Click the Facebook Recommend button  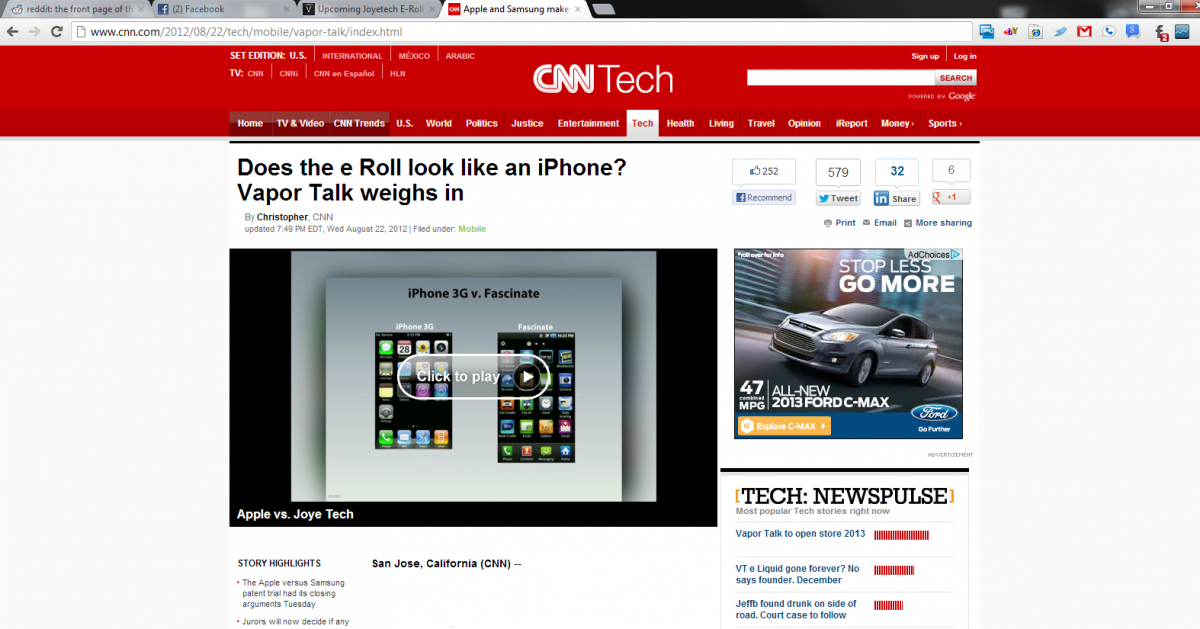(764, 198)
